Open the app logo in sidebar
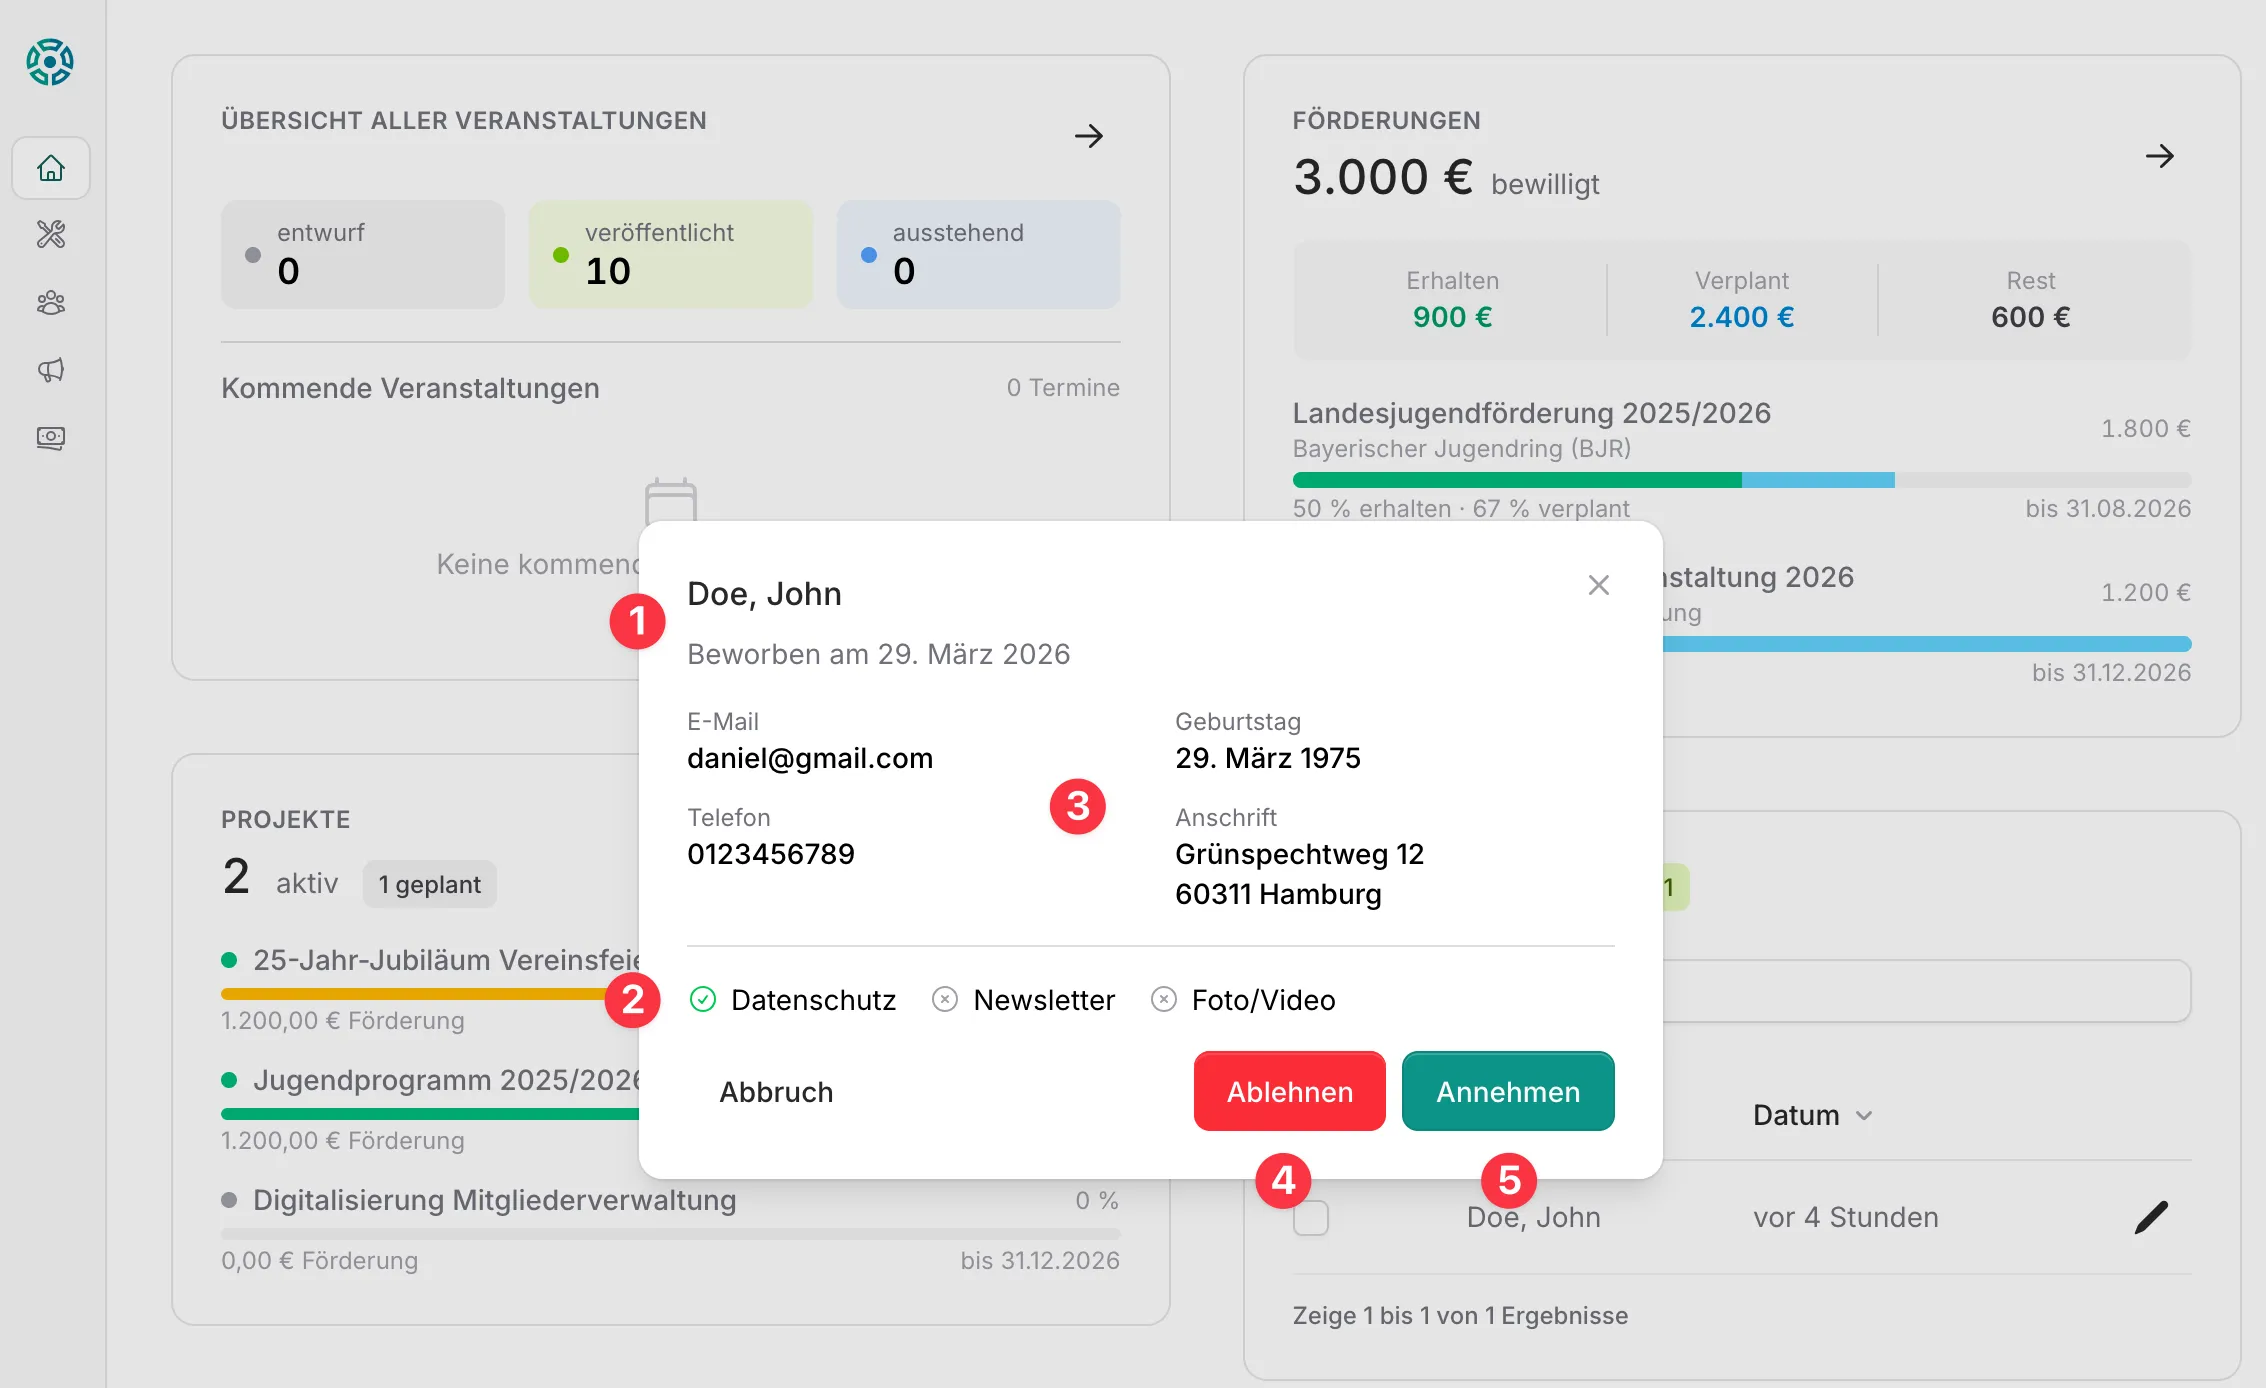Image resolution: width=2266 pixels, height=1388 pixels. tap(50, 62)
